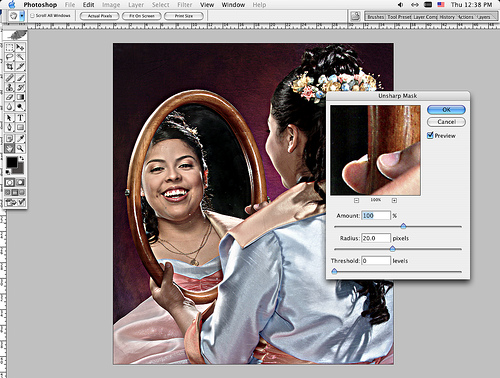The image size is (500, 378).
Task: Uncheck the Preview checkbox
Action: click(430, 135)
